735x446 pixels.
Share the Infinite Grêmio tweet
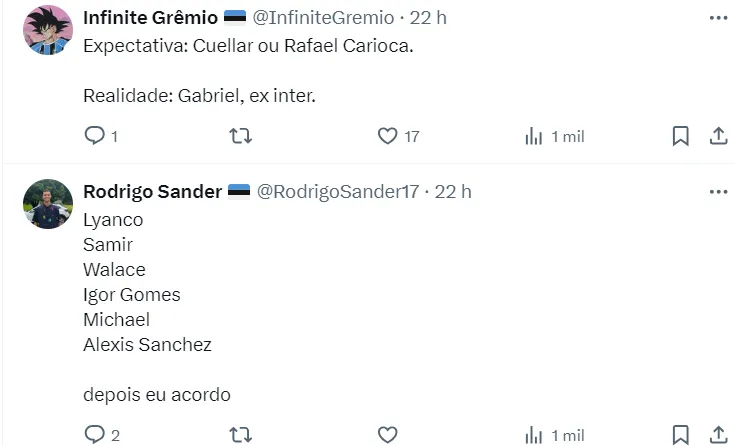[718, 136]
